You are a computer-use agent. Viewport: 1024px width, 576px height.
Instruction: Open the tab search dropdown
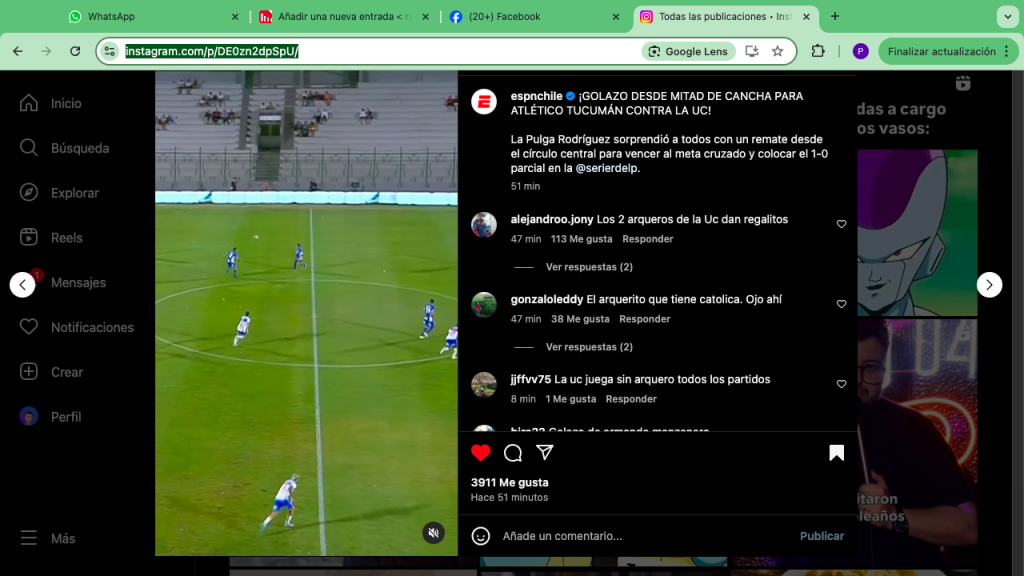pyautogui.click(x=1007, y=16)
